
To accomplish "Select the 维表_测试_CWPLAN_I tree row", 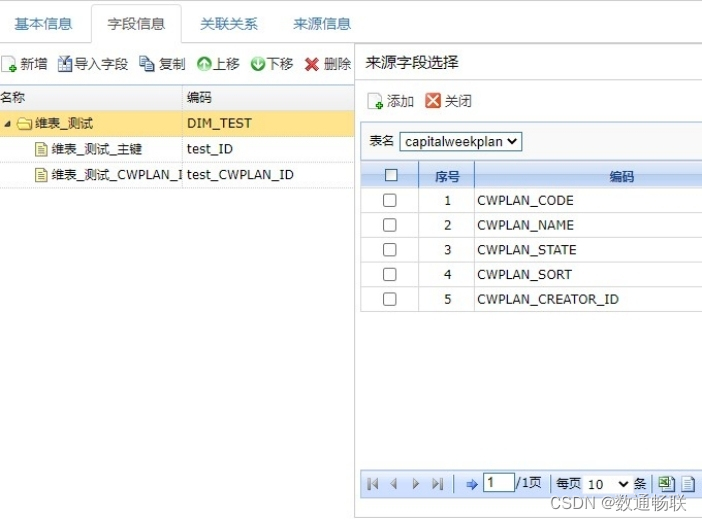I will pos(177,175).
